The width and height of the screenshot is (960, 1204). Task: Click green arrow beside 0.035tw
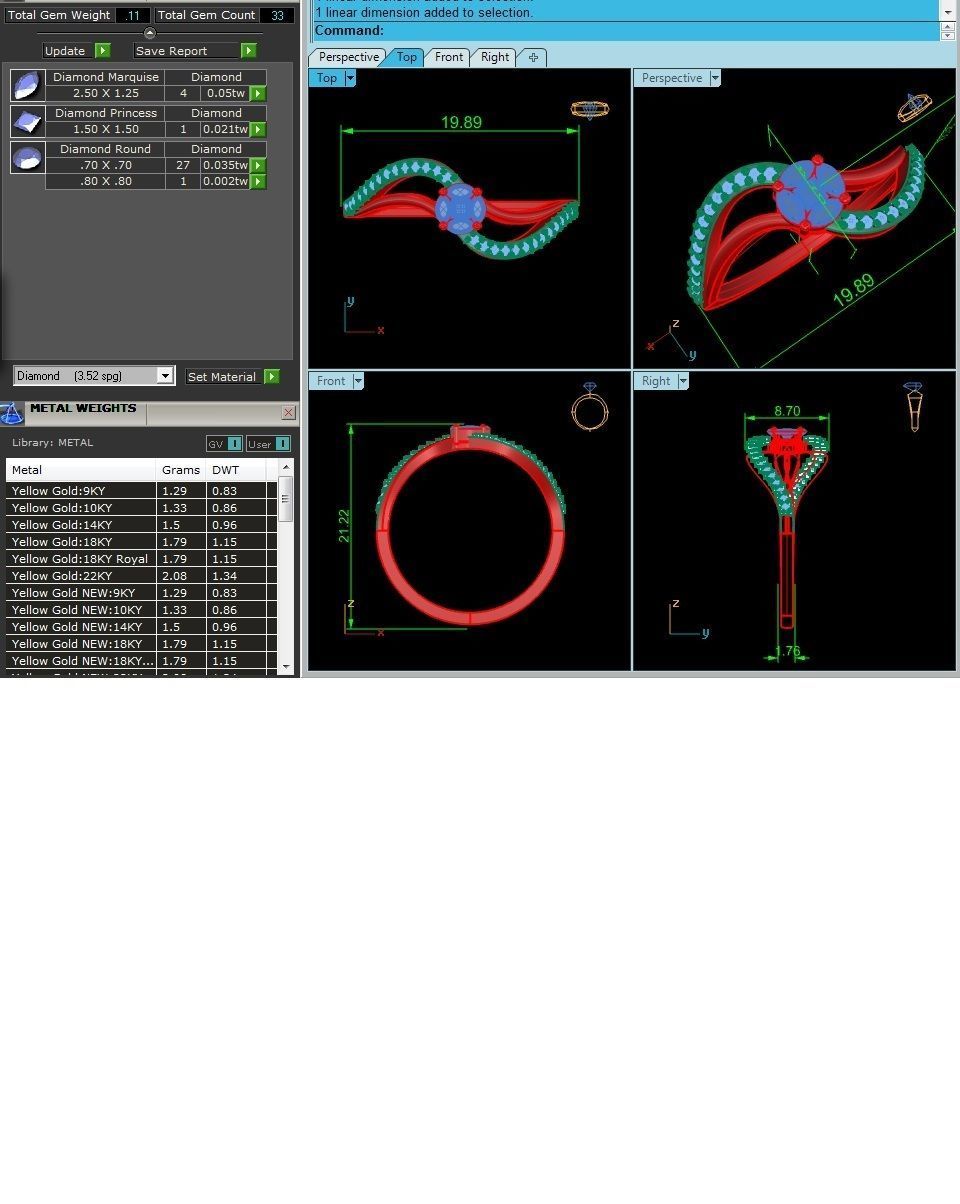coord(258,165)
